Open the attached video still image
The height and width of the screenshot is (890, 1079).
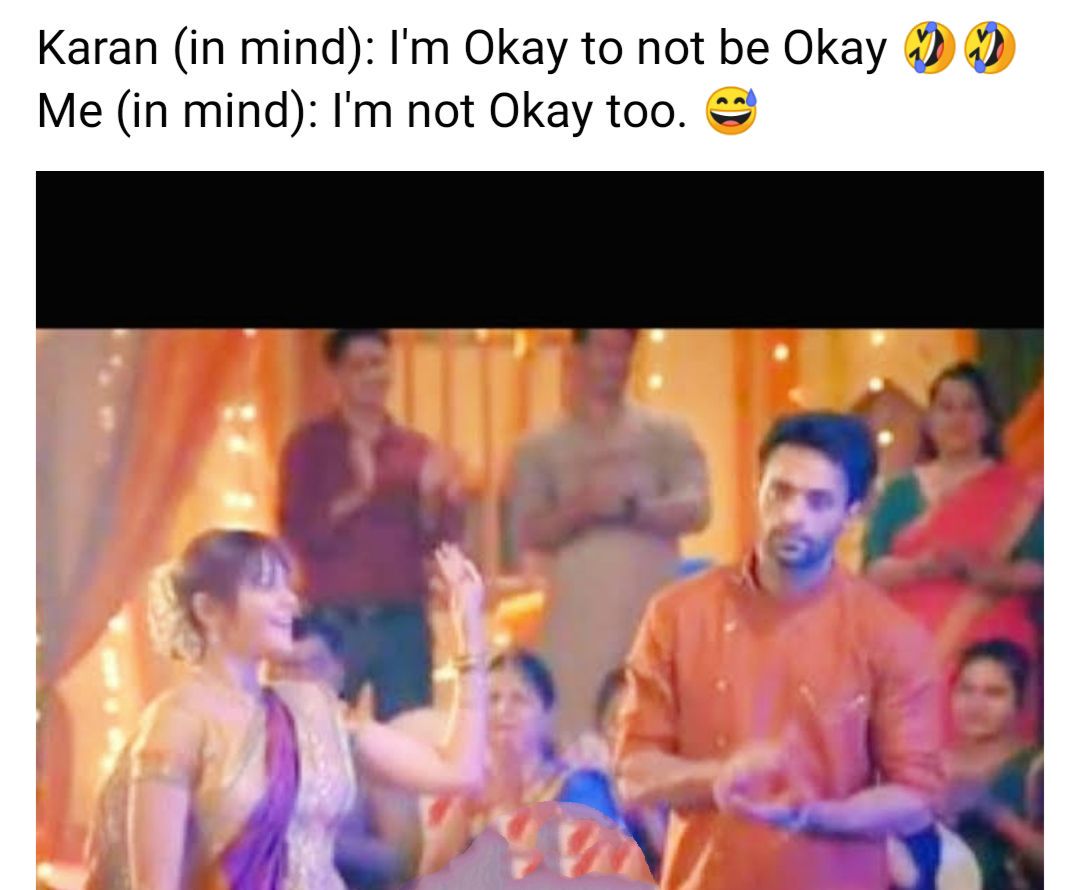pyautogui.click(x=540, y=530)
